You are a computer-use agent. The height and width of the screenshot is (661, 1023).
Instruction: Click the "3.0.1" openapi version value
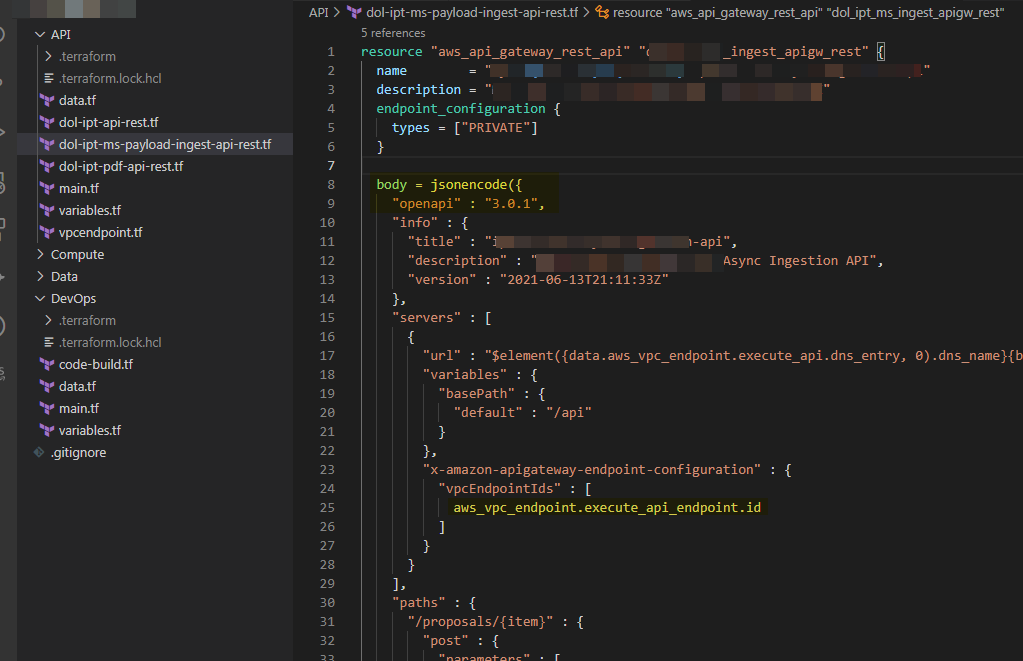click(x=511, y=204)
